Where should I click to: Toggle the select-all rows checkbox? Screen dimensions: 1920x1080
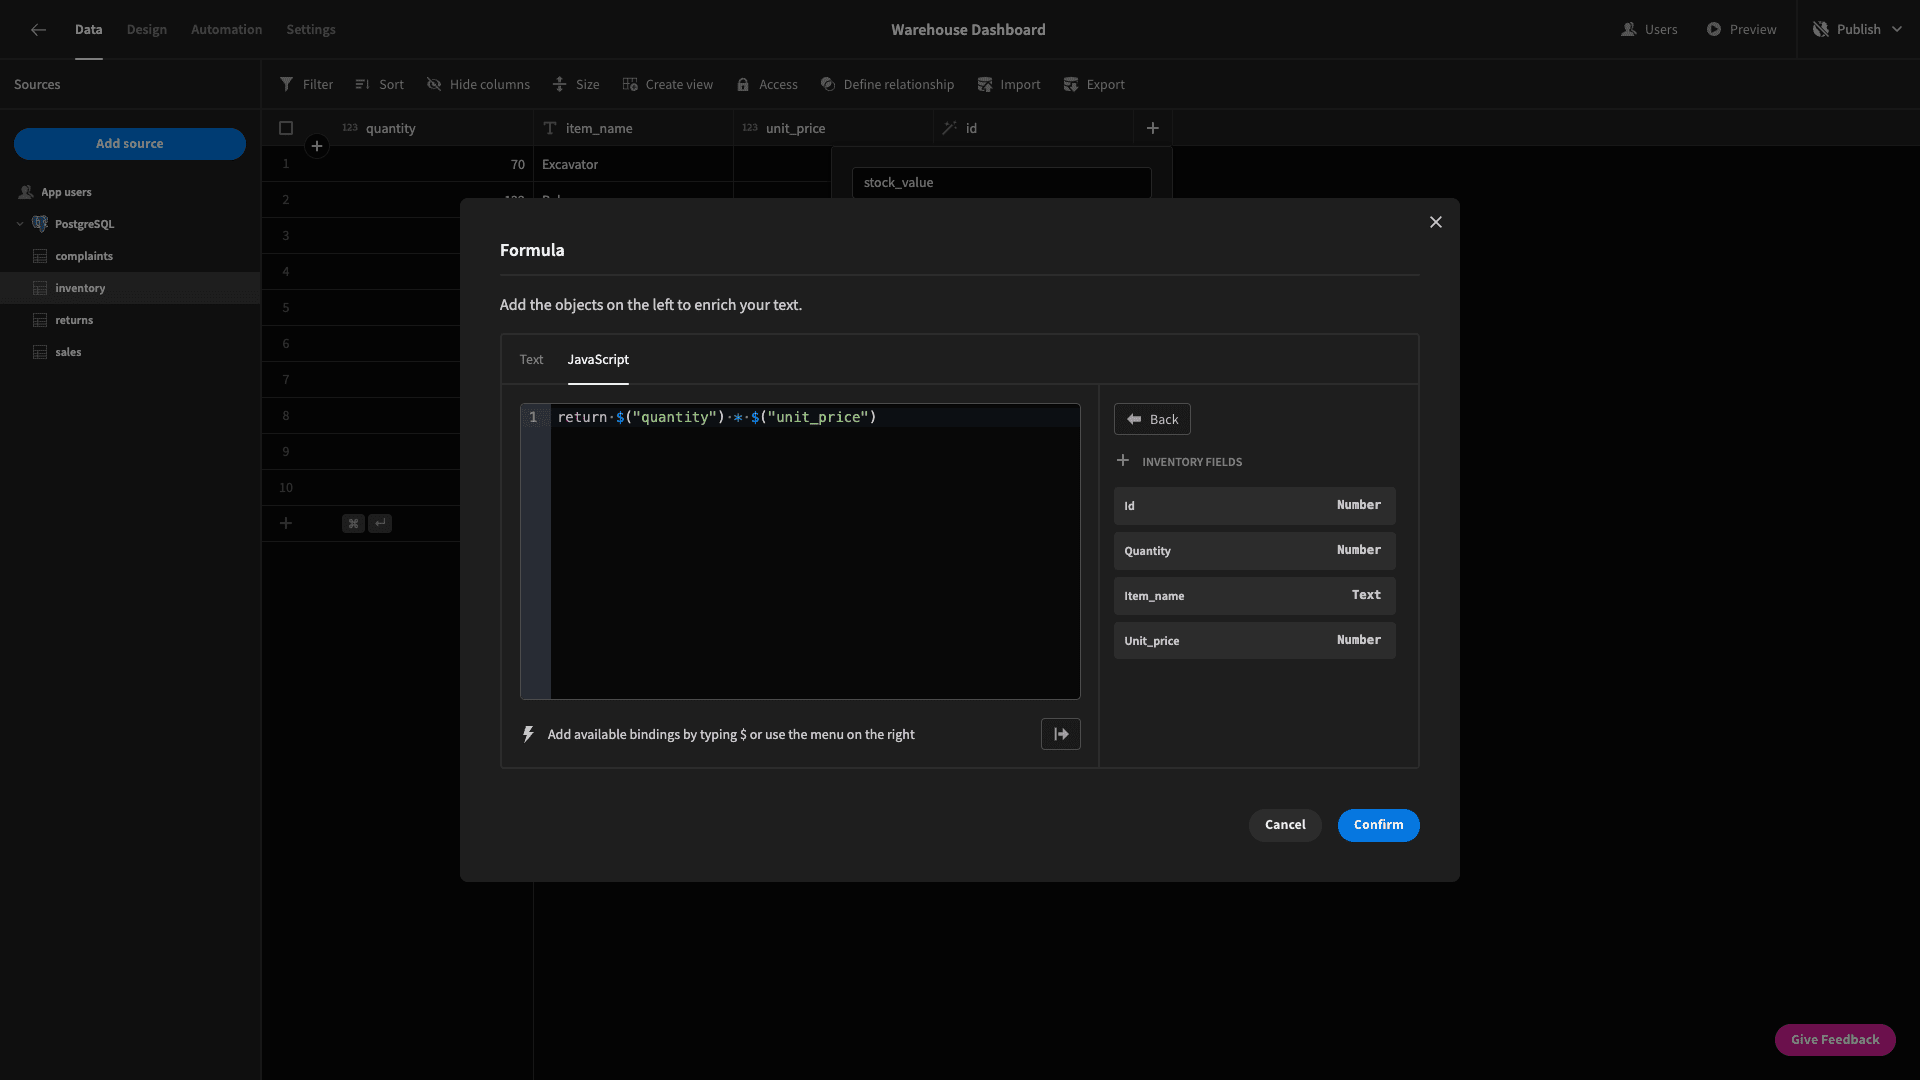pos(286,128)
